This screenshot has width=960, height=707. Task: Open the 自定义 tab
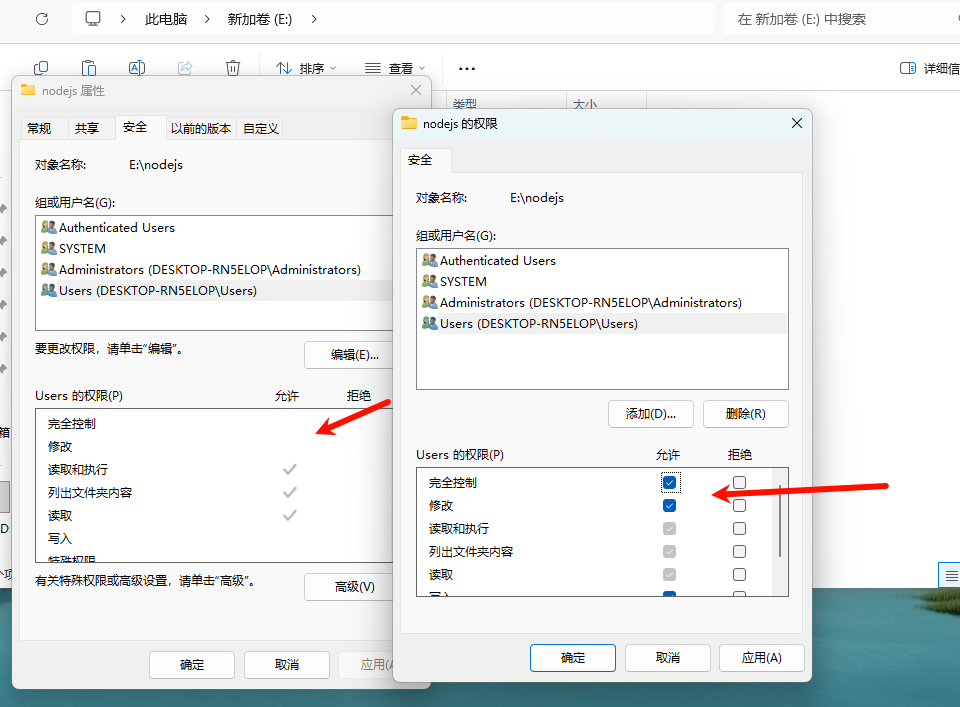coord(261,128)
